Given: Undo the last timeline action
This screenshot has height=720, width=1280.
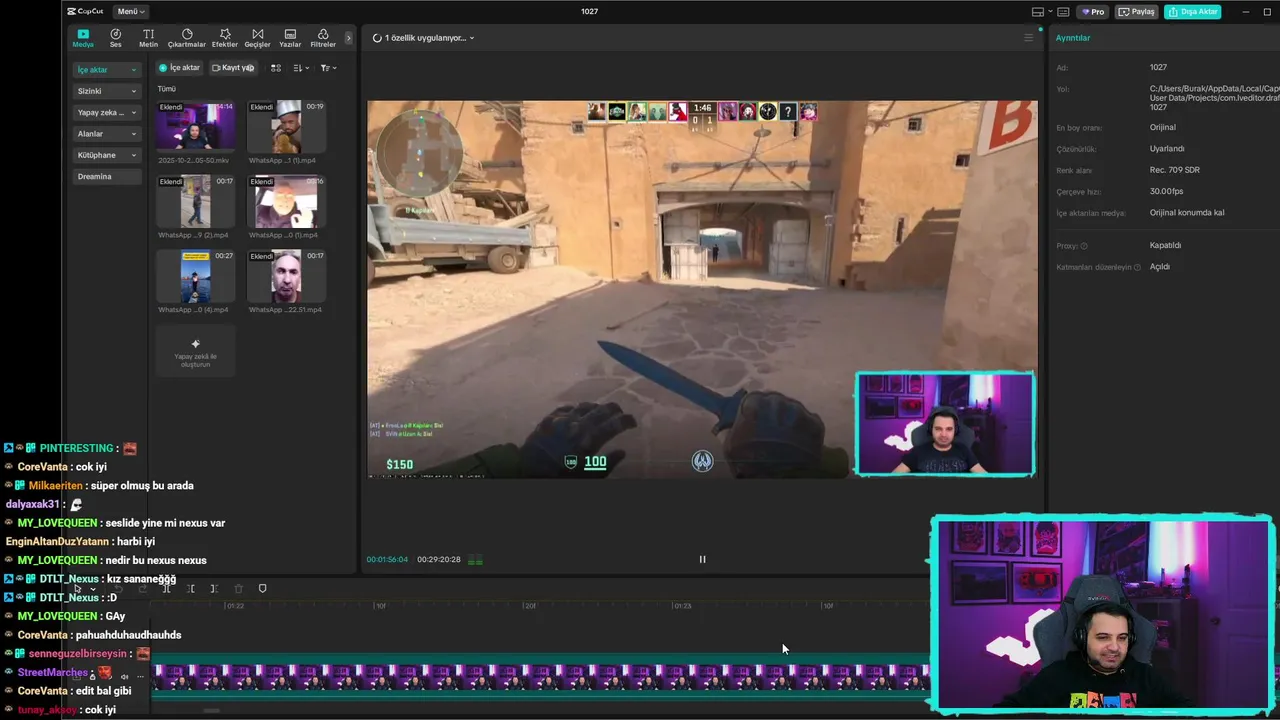Looking at the screenshot, I should point(118,589).
